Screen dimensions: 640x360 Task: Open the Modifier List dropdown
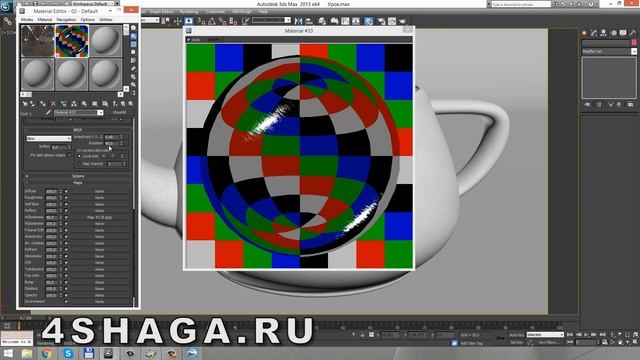coord(609,51)
